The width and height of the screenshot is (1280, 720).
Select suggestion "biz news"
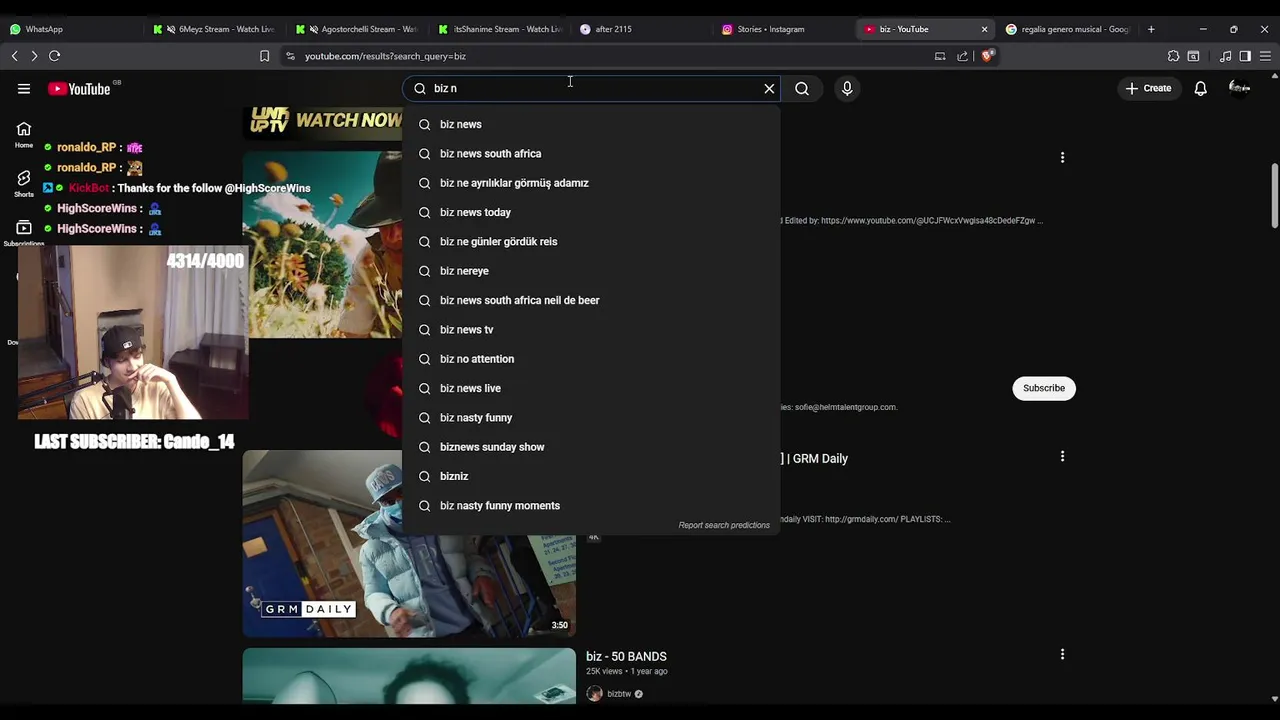point(591,124)
